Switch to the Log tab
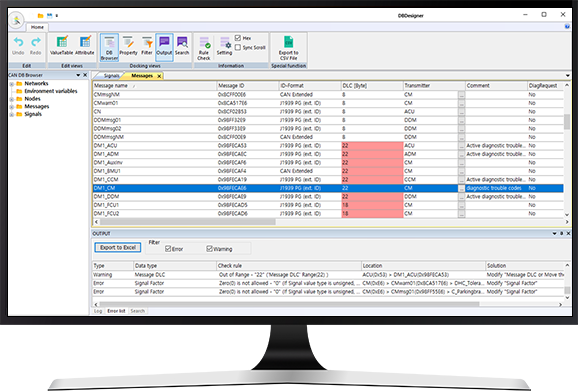Viewport: 578px width, 391px height. point(98,311)
